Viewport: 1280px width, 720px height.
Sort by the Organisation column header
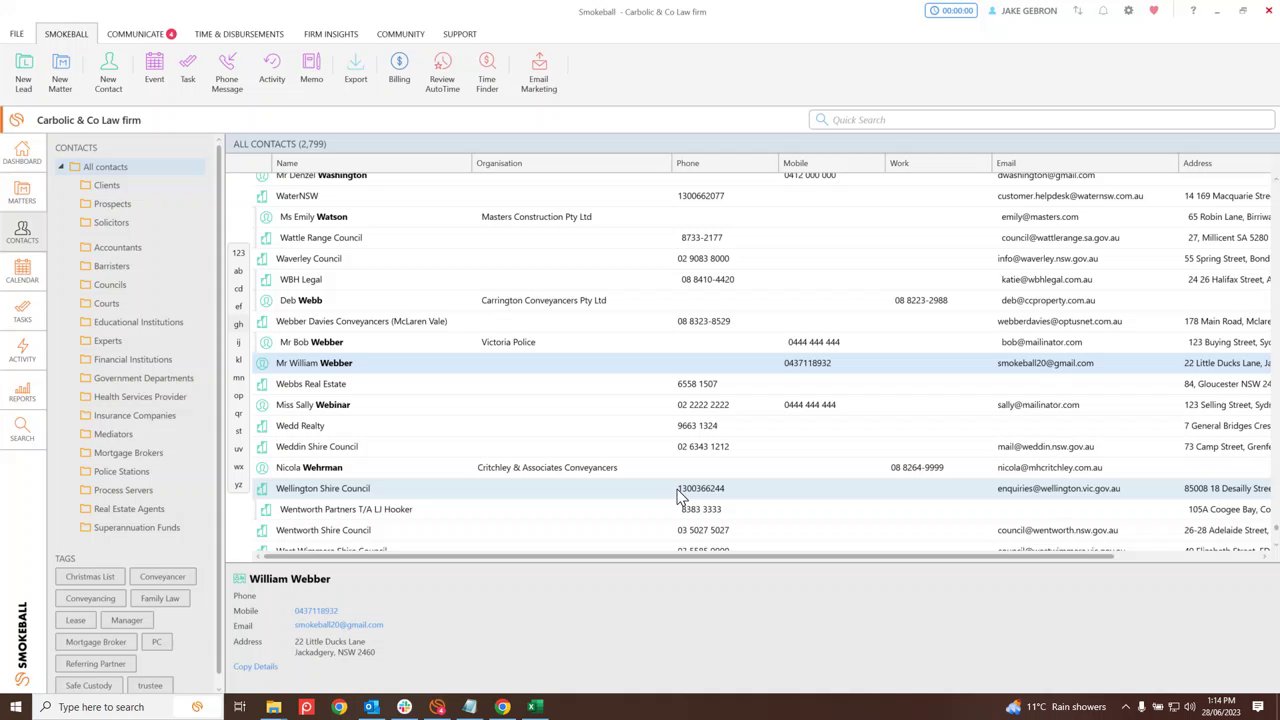click(x=572, y=163)
